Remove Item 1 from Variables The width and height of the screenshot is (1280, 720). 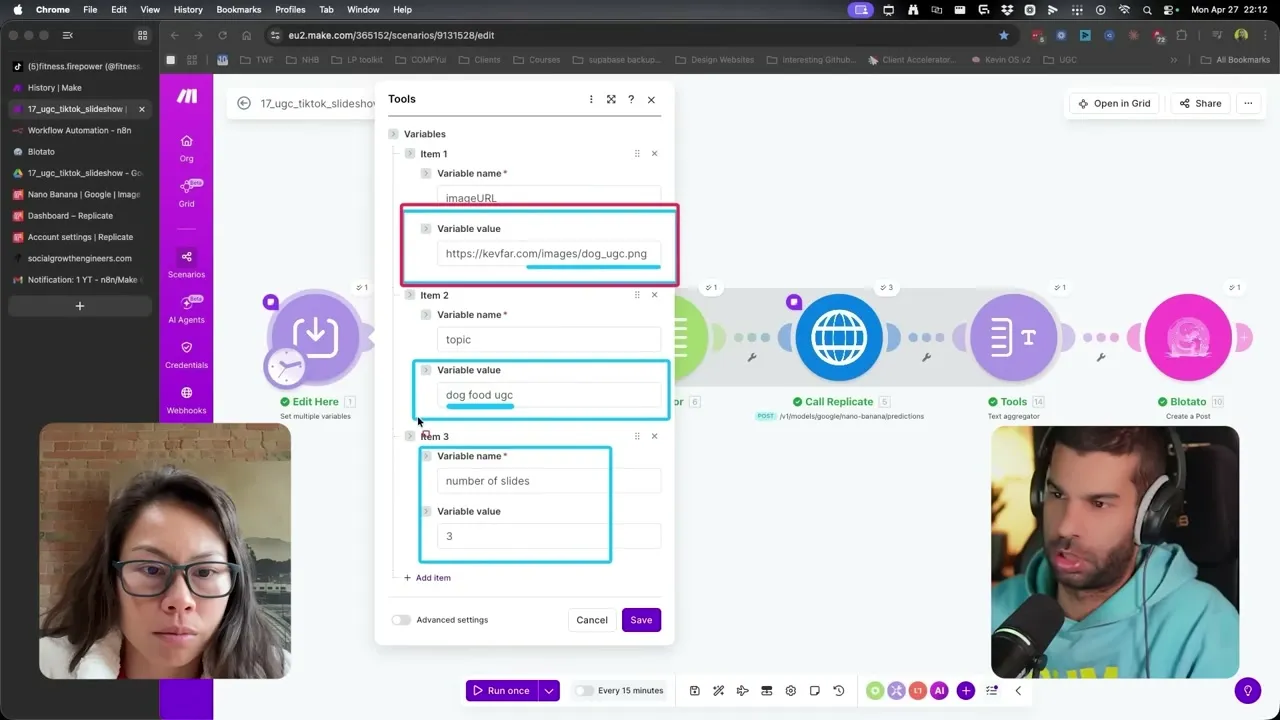[x=655, y=153]
